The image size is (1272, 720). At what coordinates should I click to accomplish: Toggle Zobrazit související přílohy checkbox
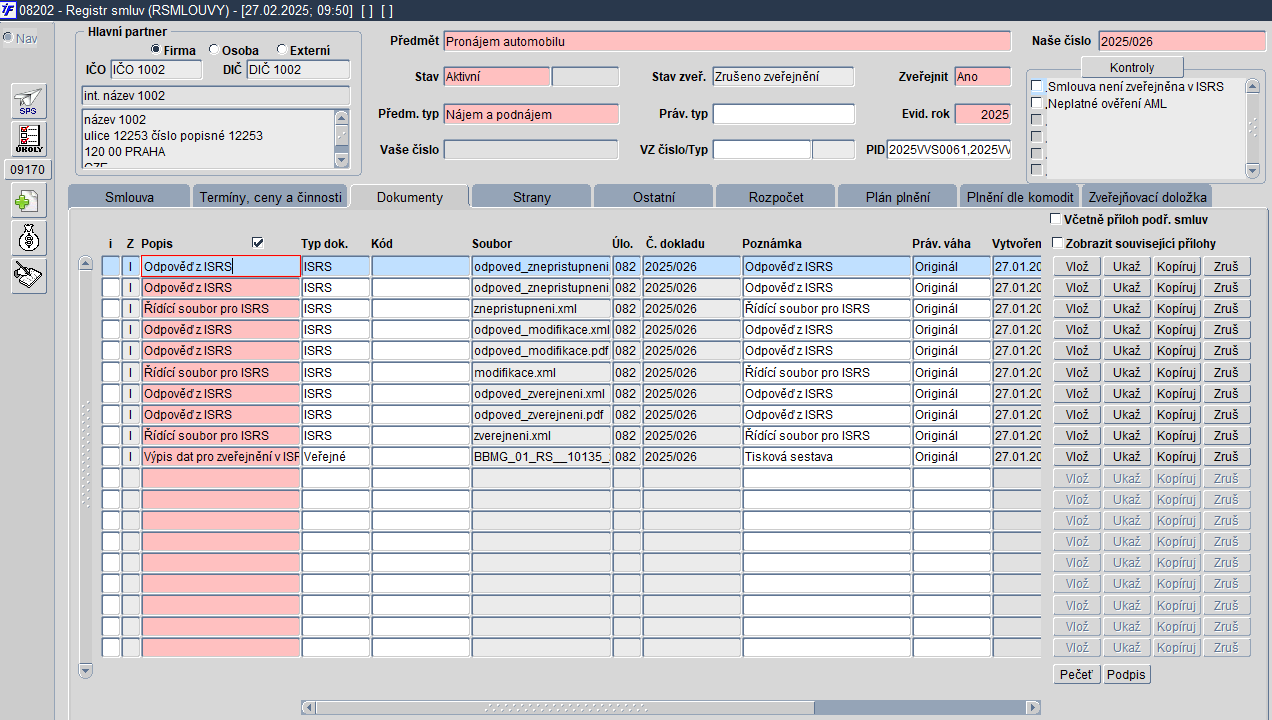1056,243
